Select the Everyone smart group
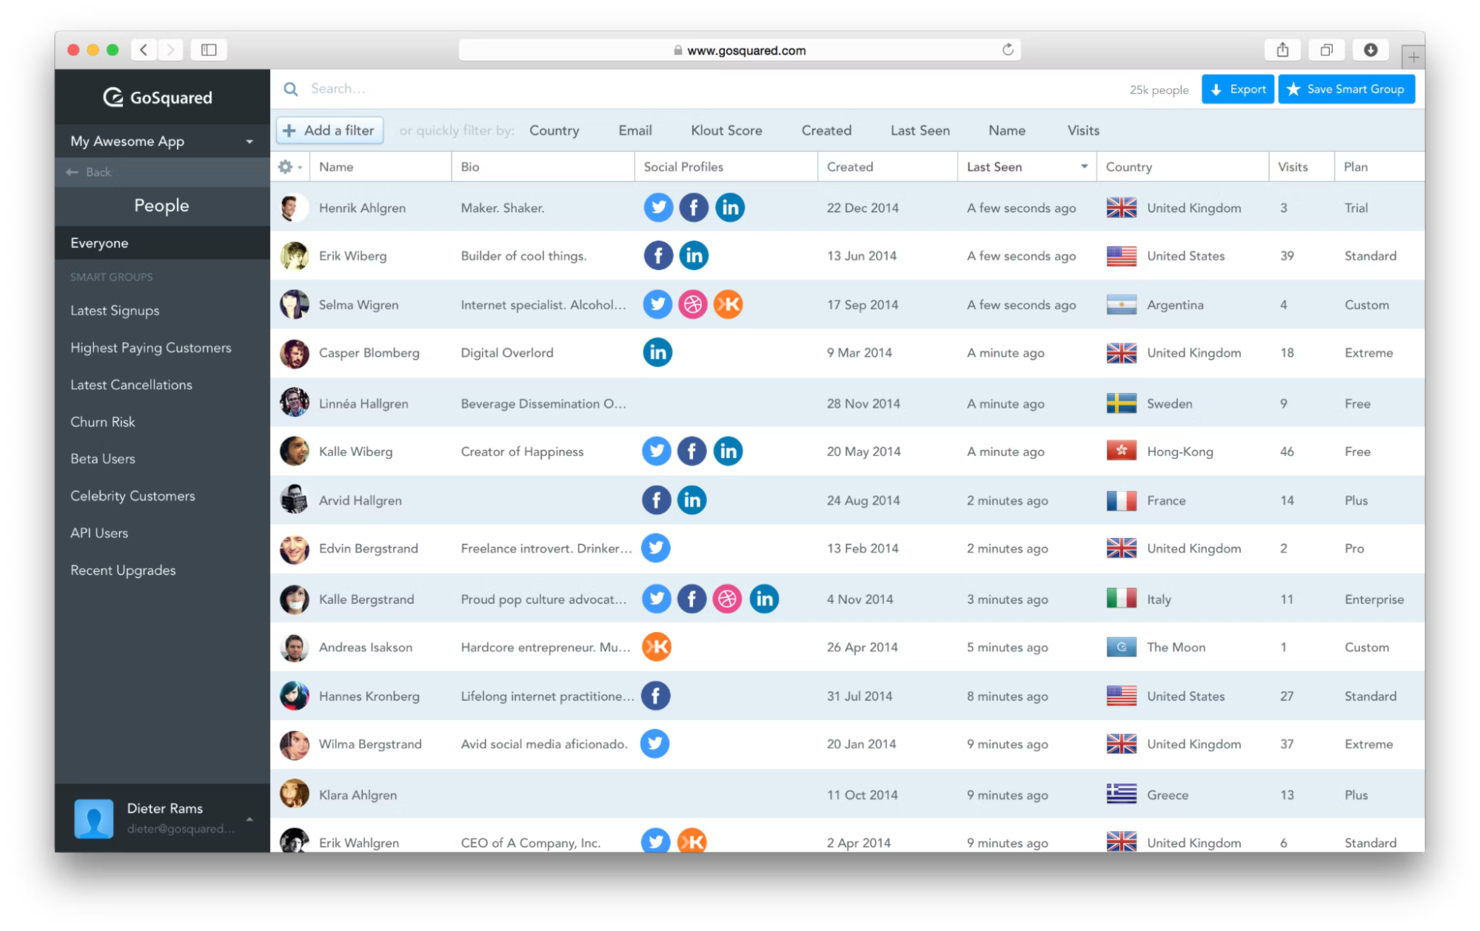This screenshot has width=1480, height=931. point(99,242)
